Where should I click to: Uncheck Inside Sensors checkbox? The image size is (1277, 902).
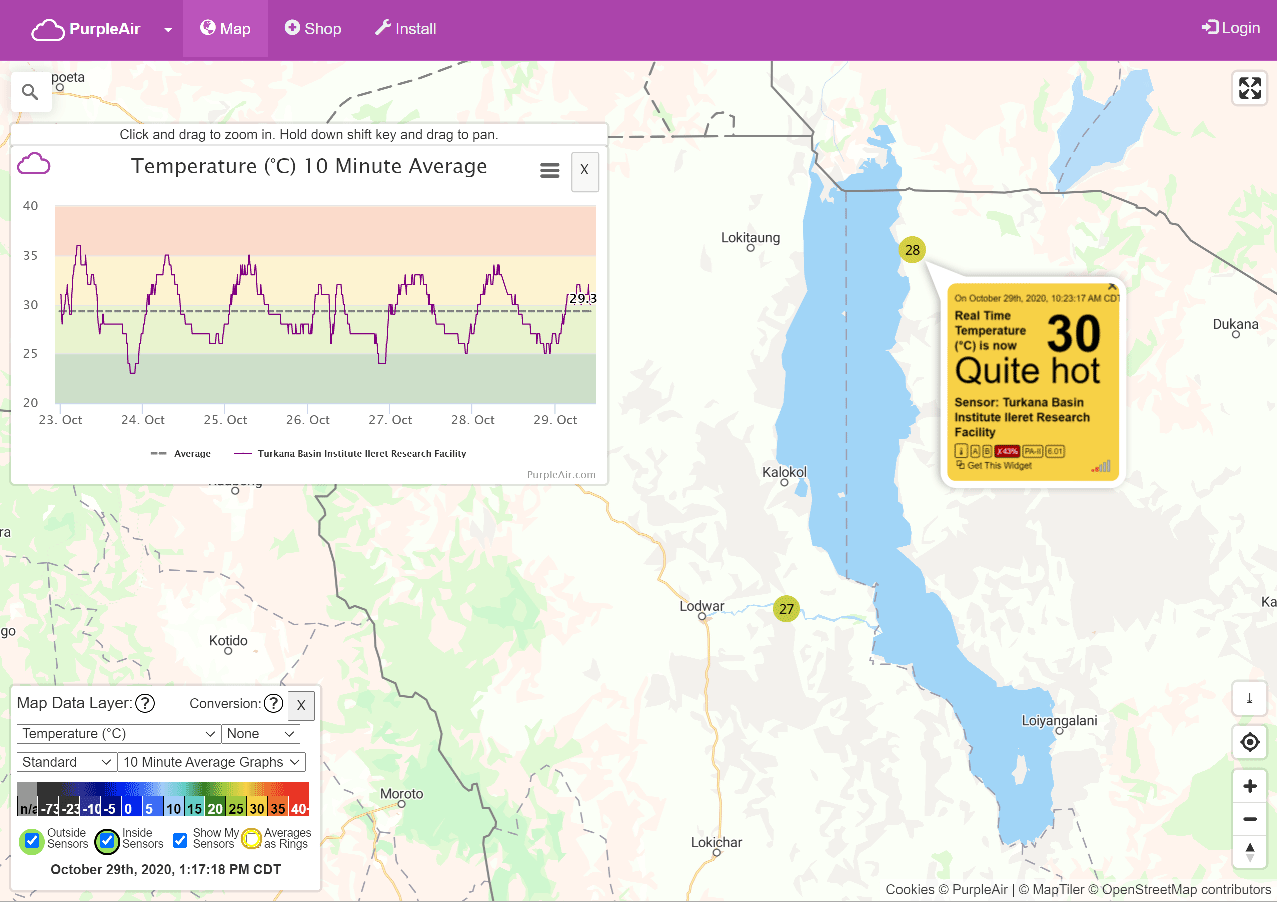[107, 840]
